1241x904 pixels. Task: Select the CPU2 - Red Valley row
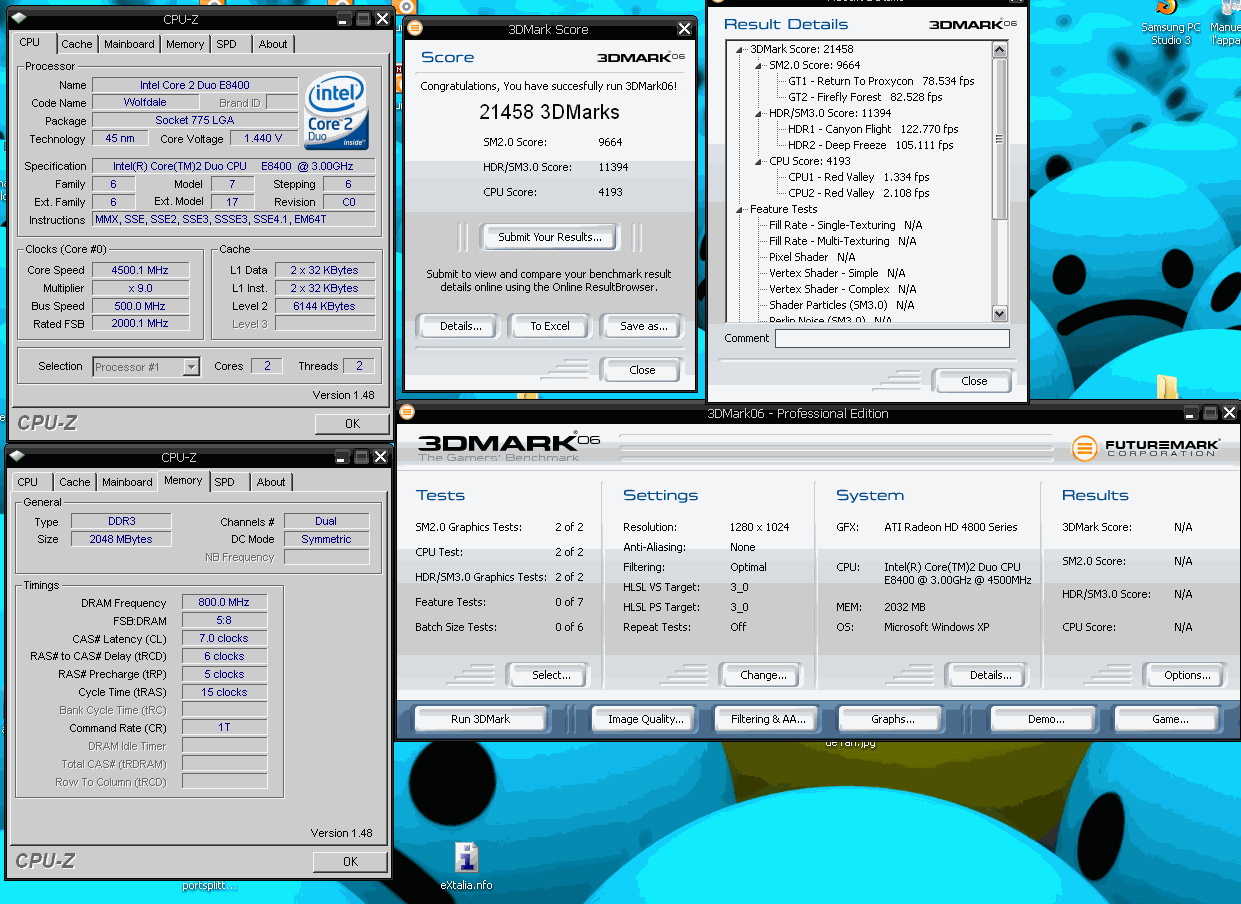858,193
